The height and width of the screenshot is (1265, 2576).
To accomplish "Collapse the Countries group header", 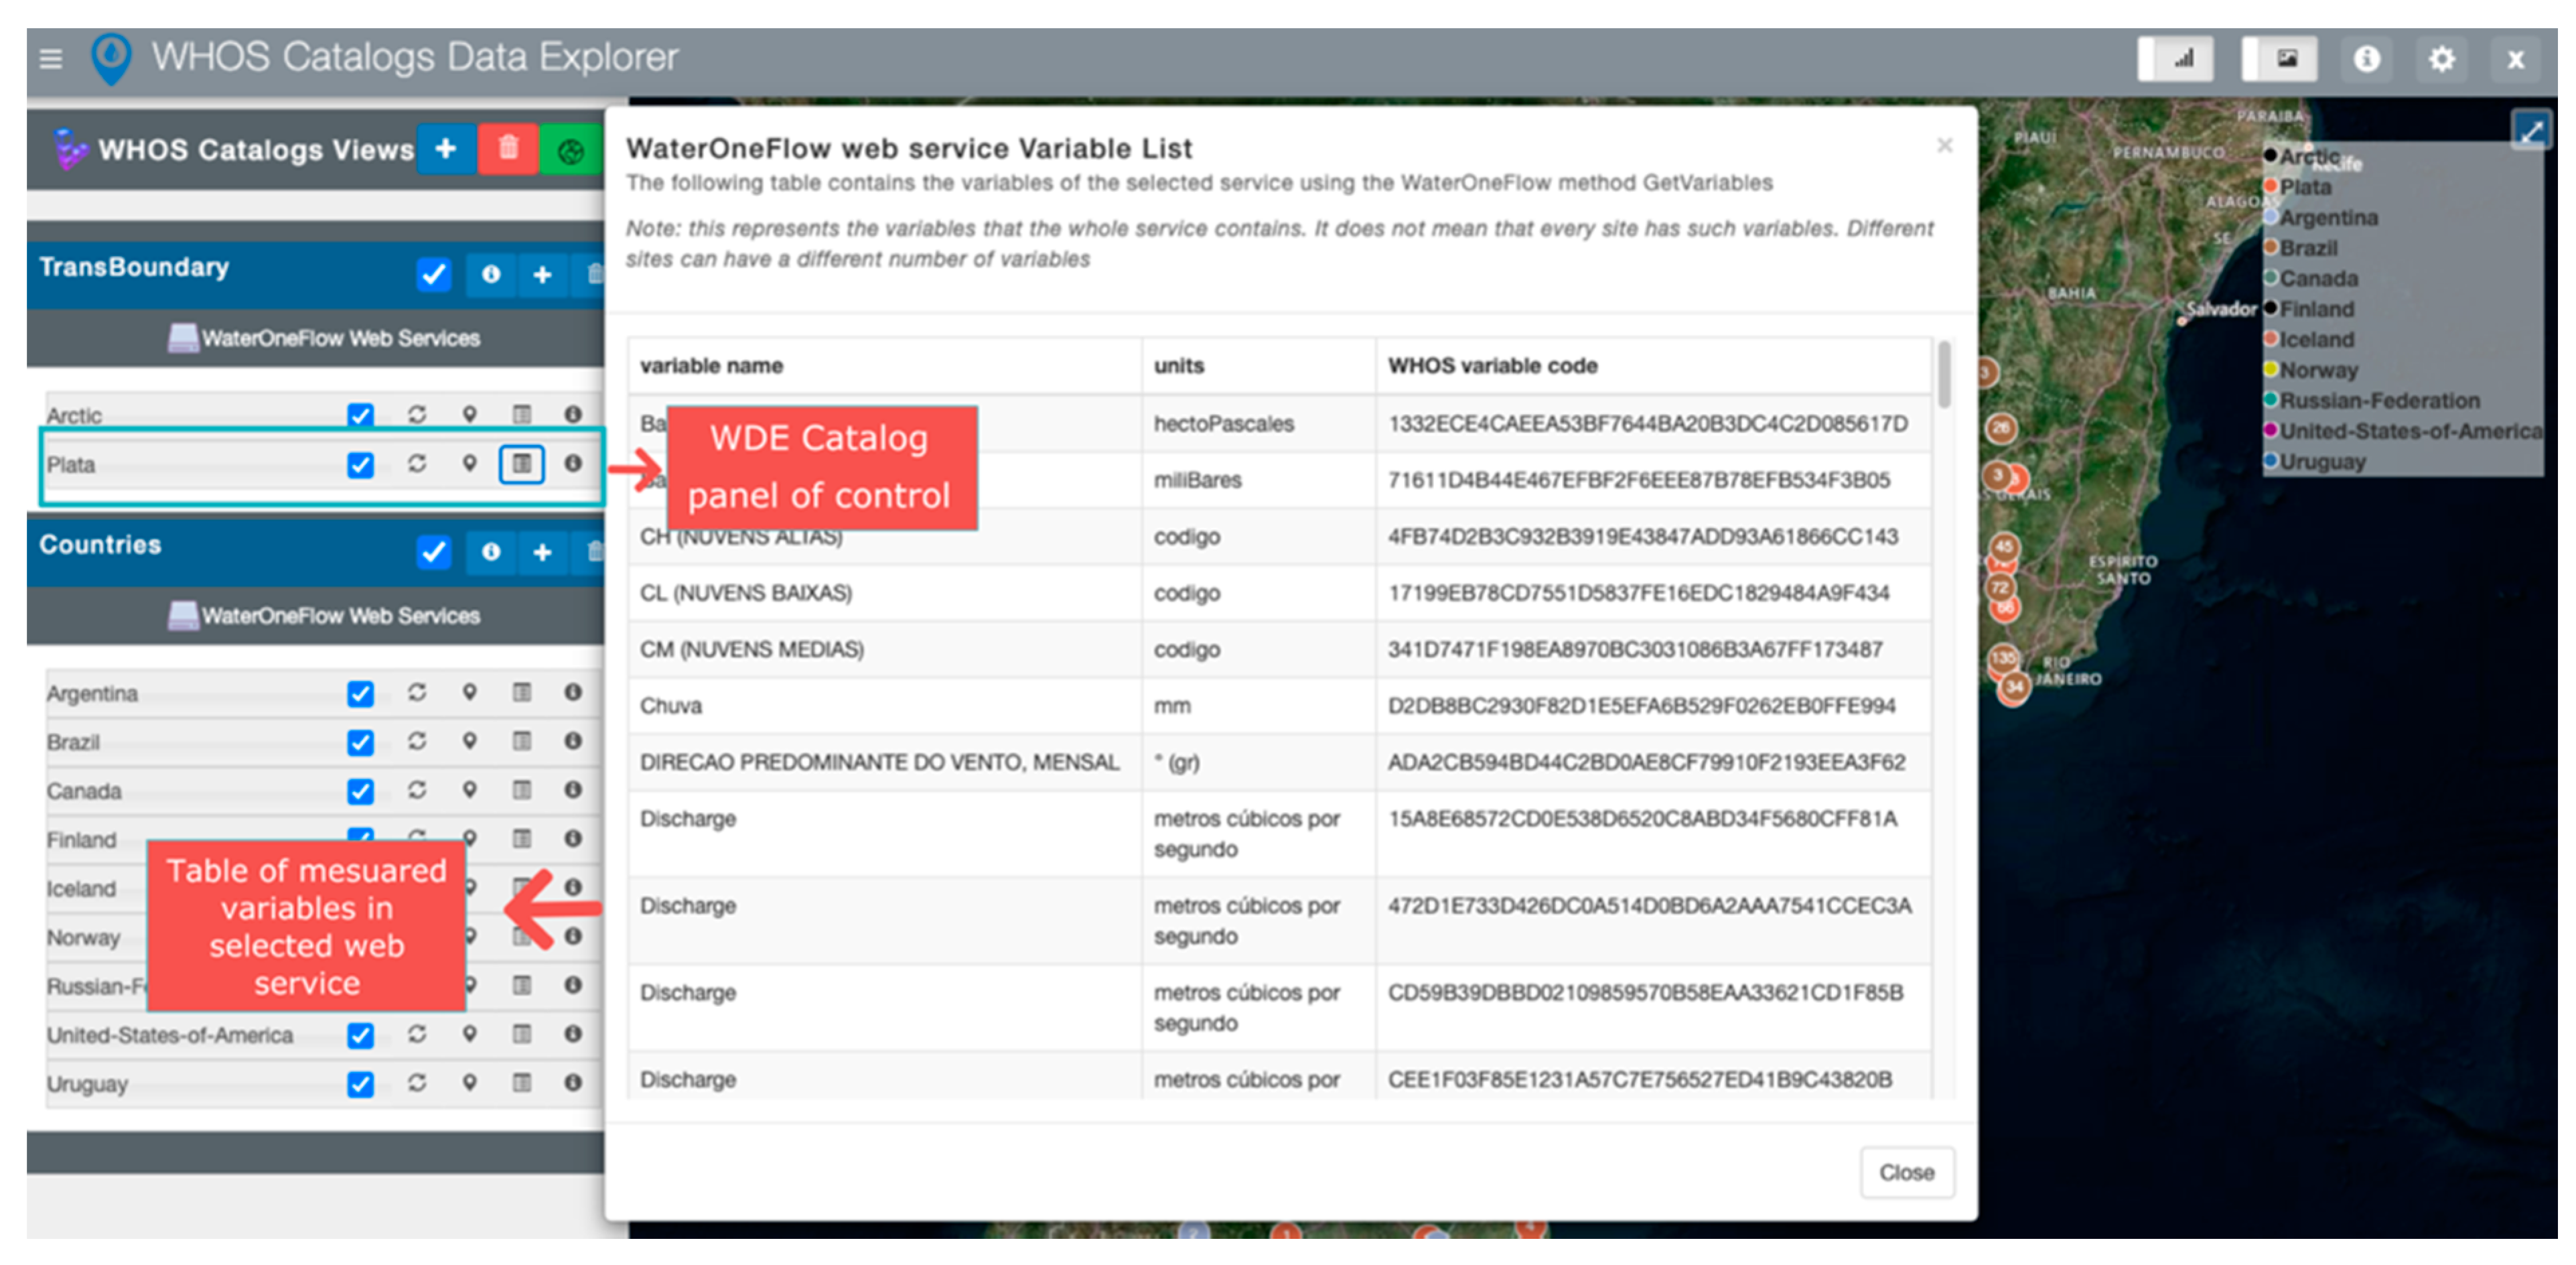I will (100, 545).
